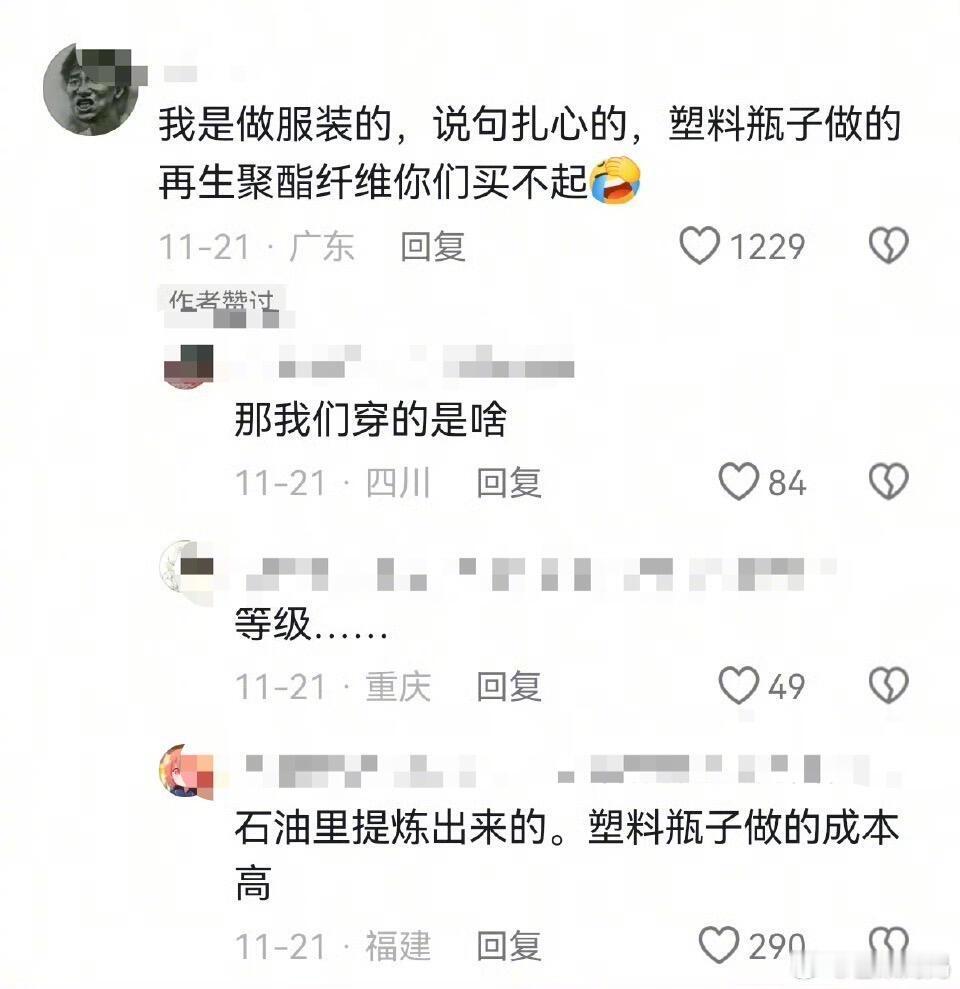Reply to the 福建 comment
960x989 pixels.
(x=509, y=946)
